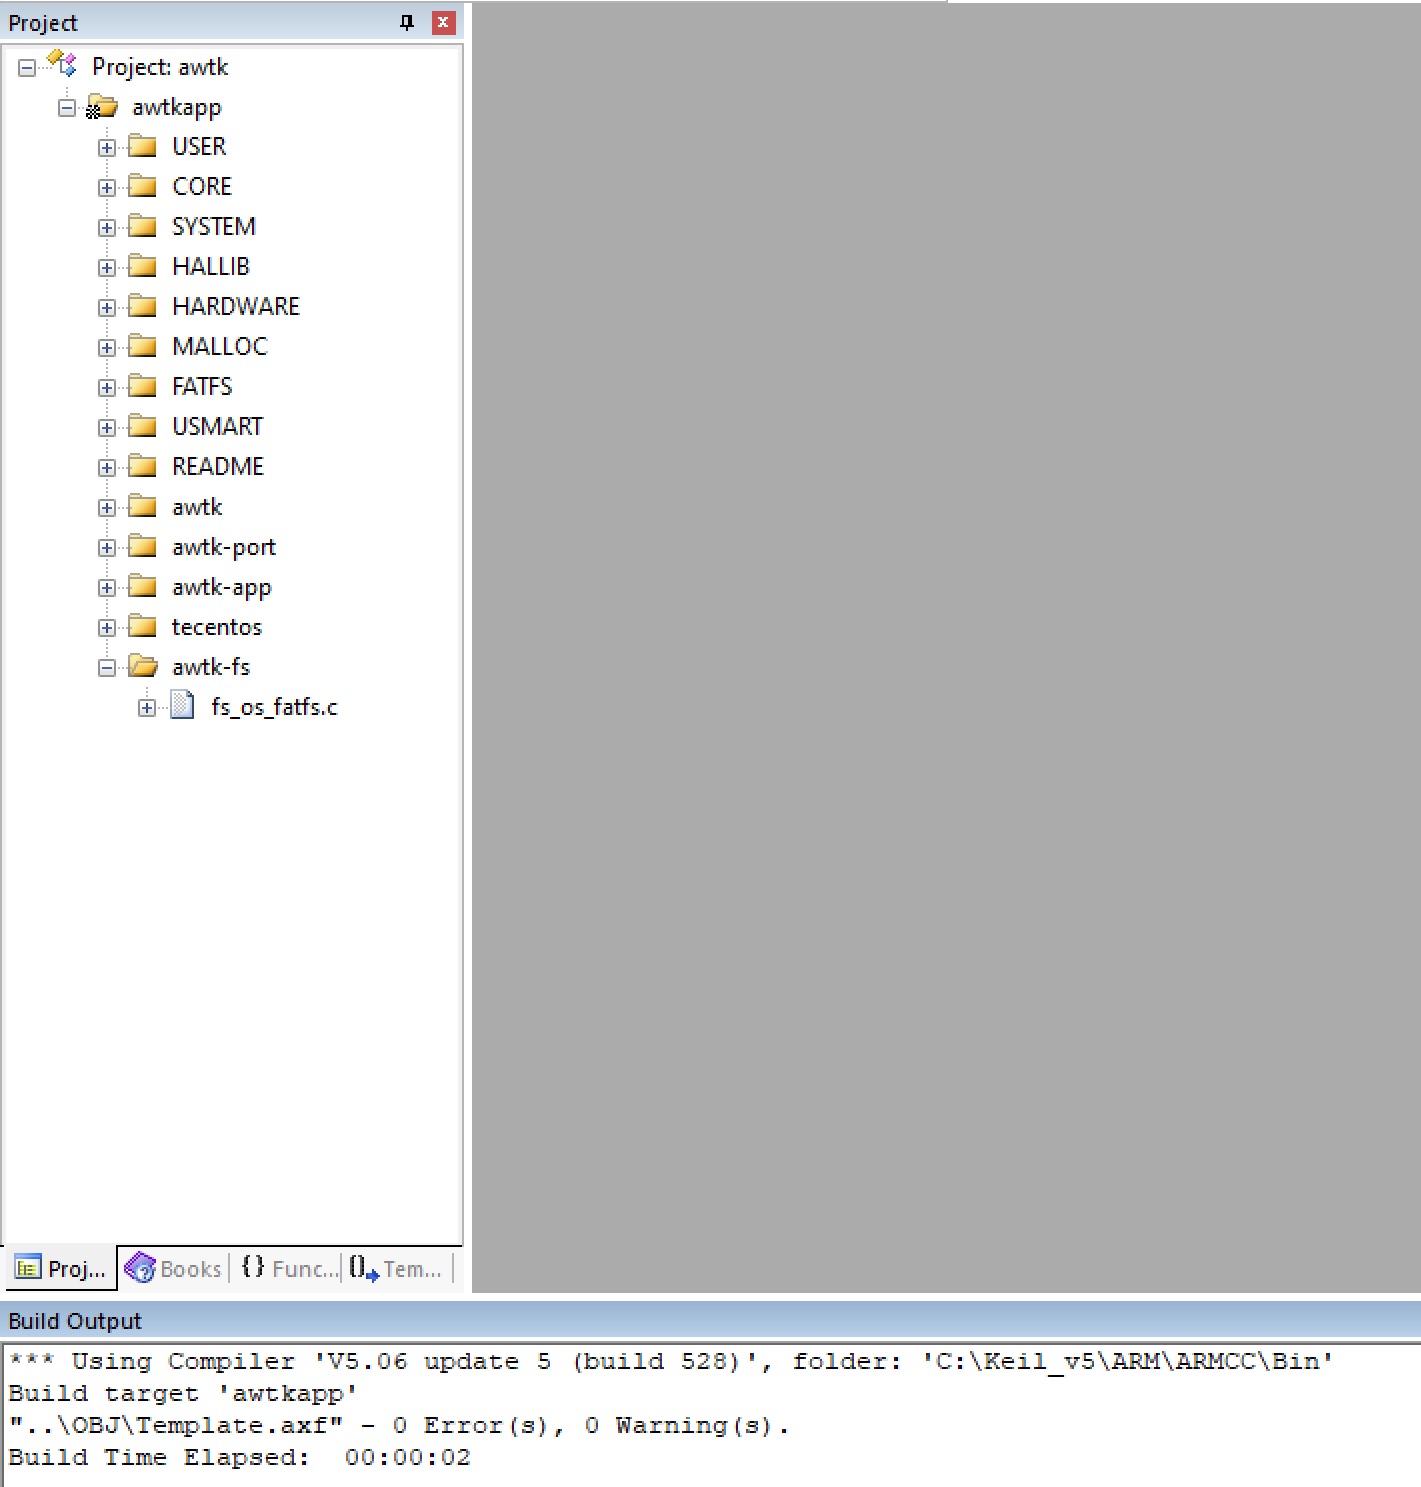Expand the MALLOC group
The image size is (1421, 1487).
[107, 348]
